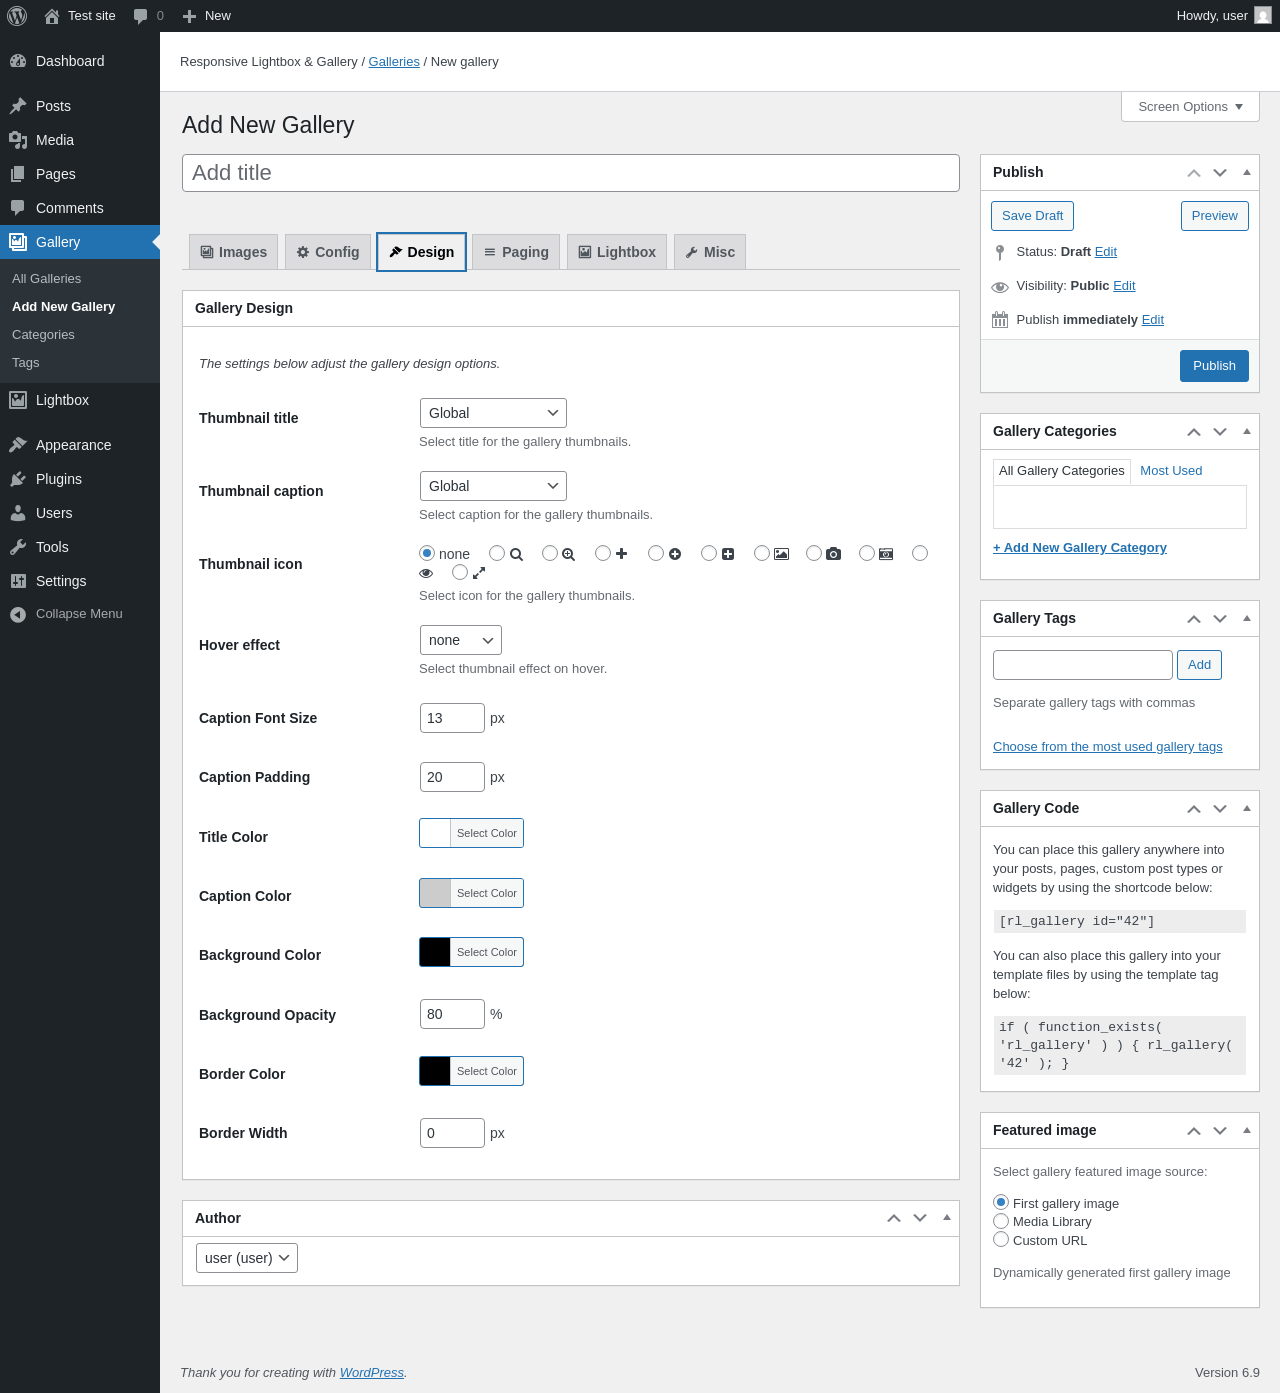This screenshot has height=1393, width=1280.
Task: Open the Hover effect dropdown
Action: 460,640
